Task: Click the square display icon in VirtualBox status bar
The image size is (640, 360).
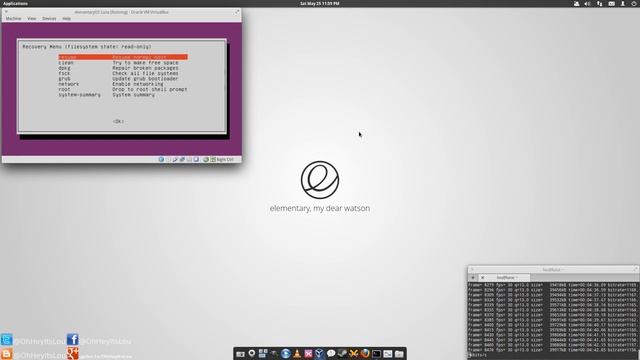Action: point(196,159)
